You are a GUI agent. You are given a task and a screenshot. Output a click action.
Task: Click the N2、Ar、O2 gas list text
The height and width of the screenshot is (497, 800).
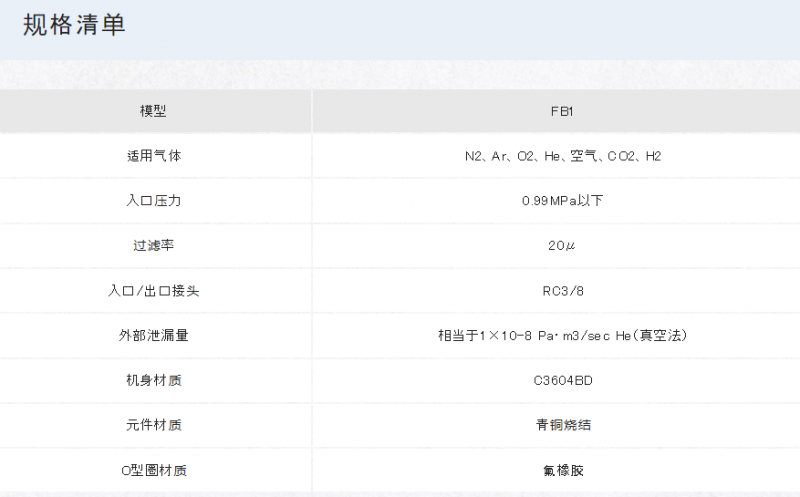[563, 156]
